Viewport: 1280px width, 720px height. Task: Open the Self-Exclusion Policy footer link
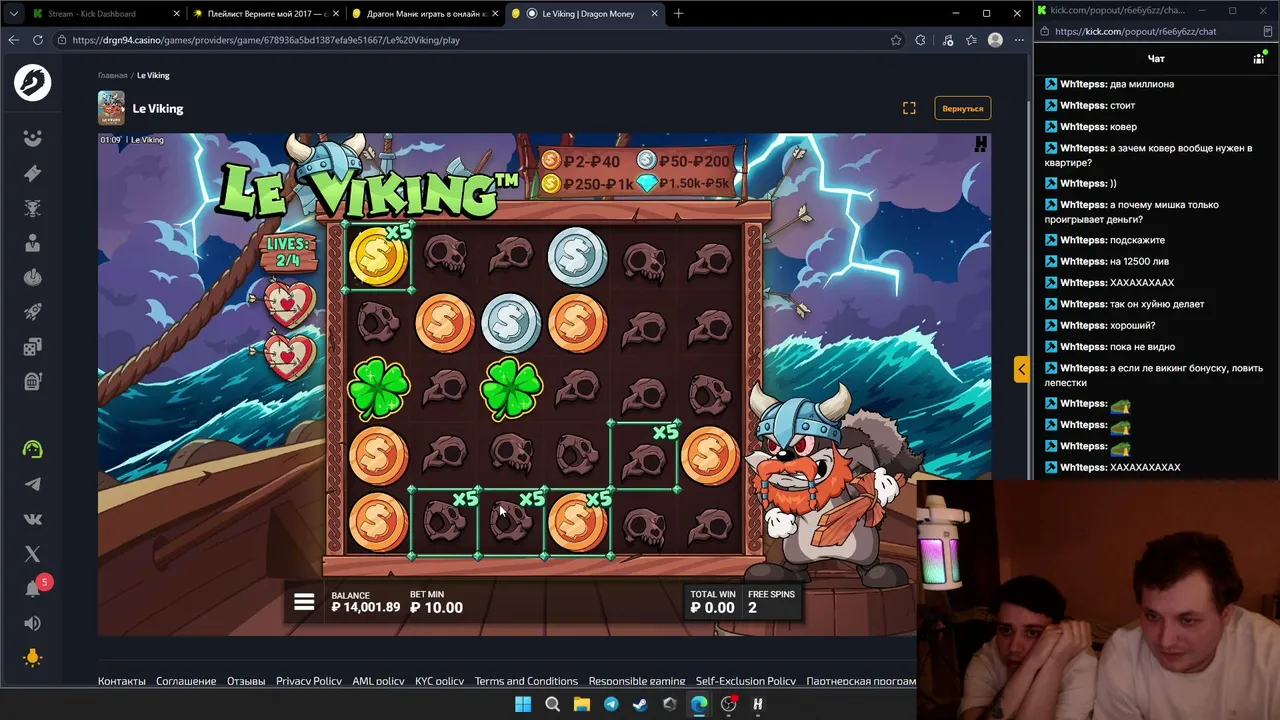click(746, 681)
